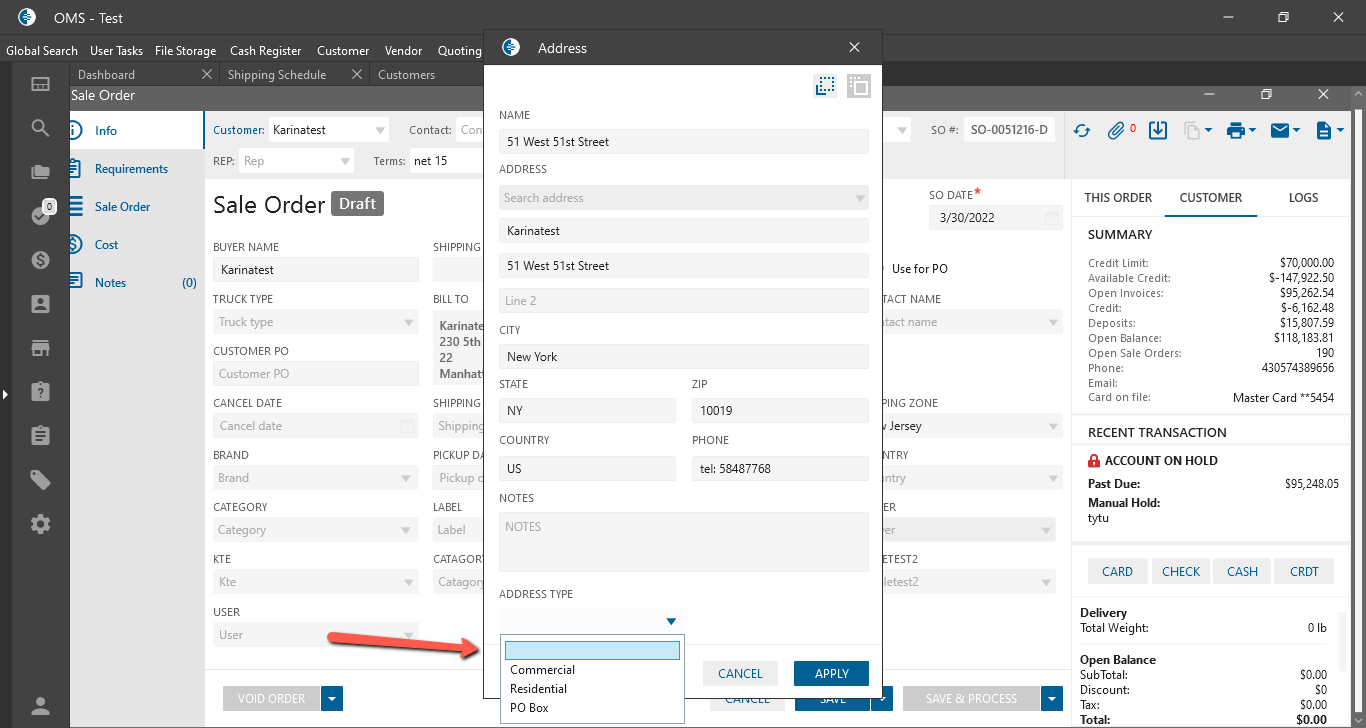The height and width of the screenshot is (728, 1366).
Task: Select the blank address type option
Action: [x=592, y=650]
